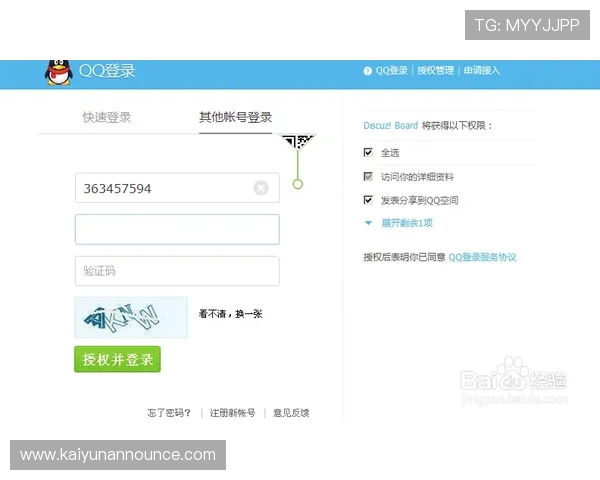Open the 授权管理 header link
The width and height of the screenshot is (600, 480).
point(435,71)
